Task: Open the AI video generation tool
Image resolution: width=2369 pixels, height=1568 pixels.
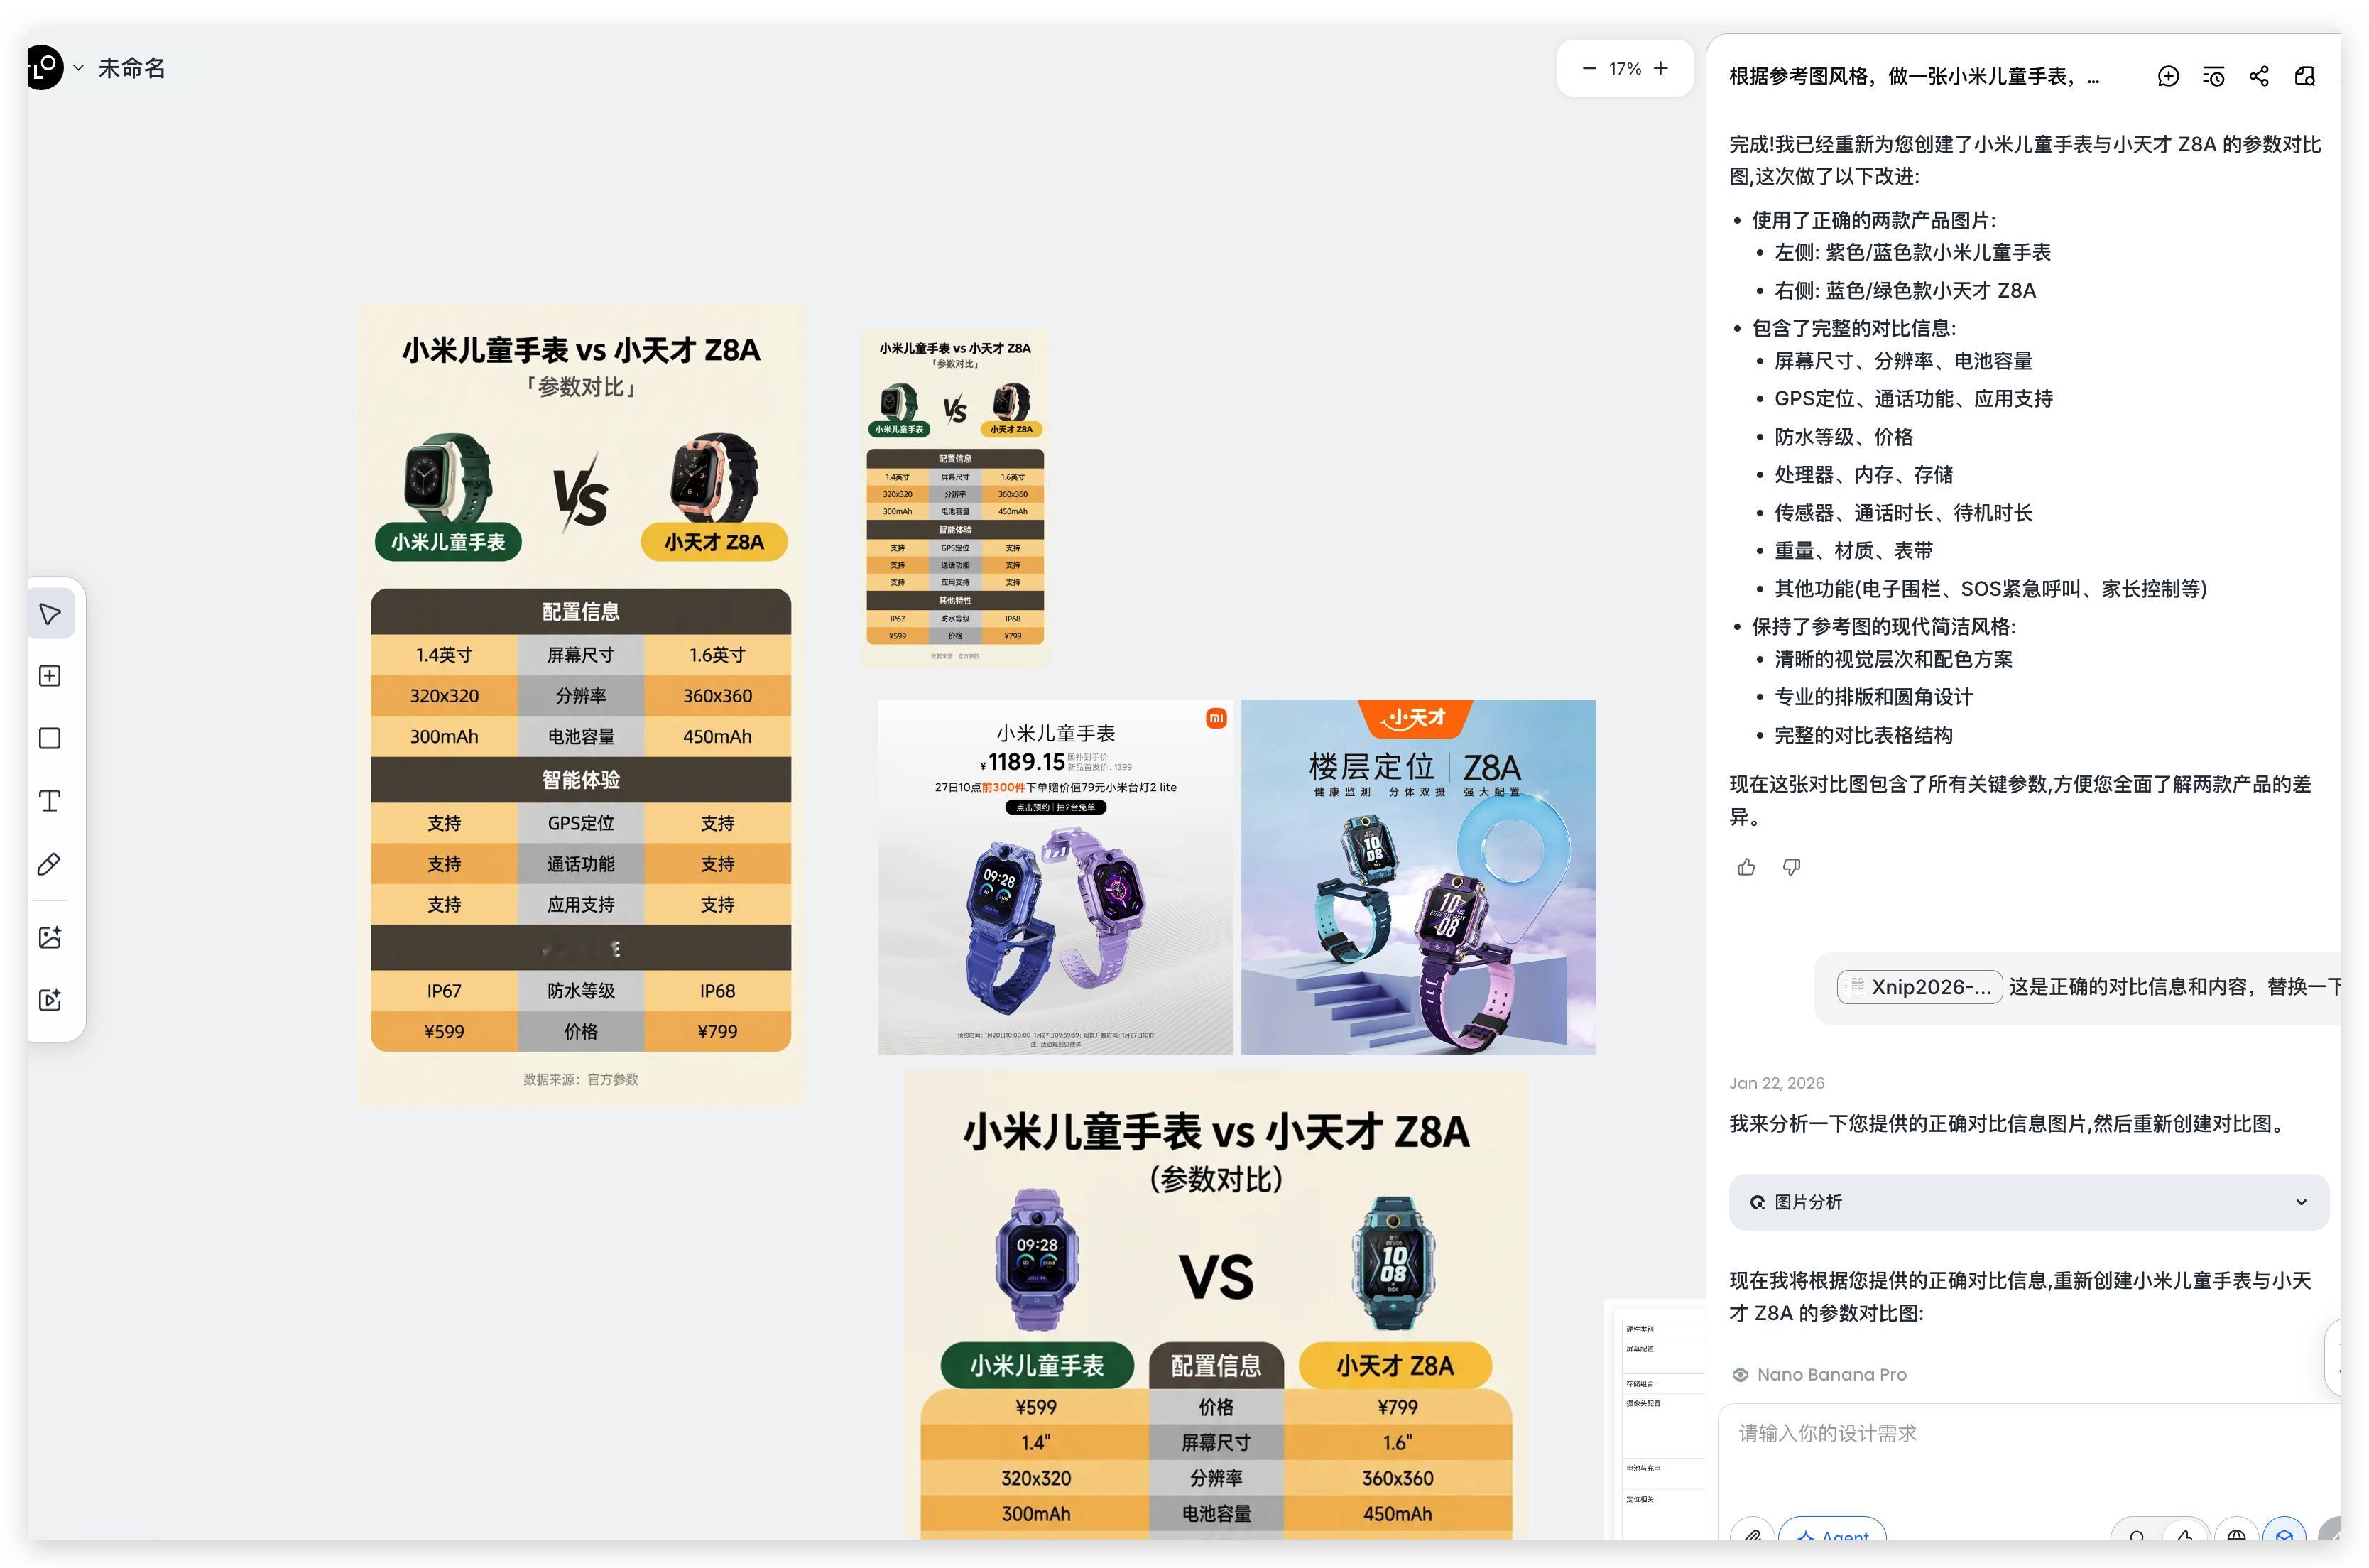Action: [50, 1000]
